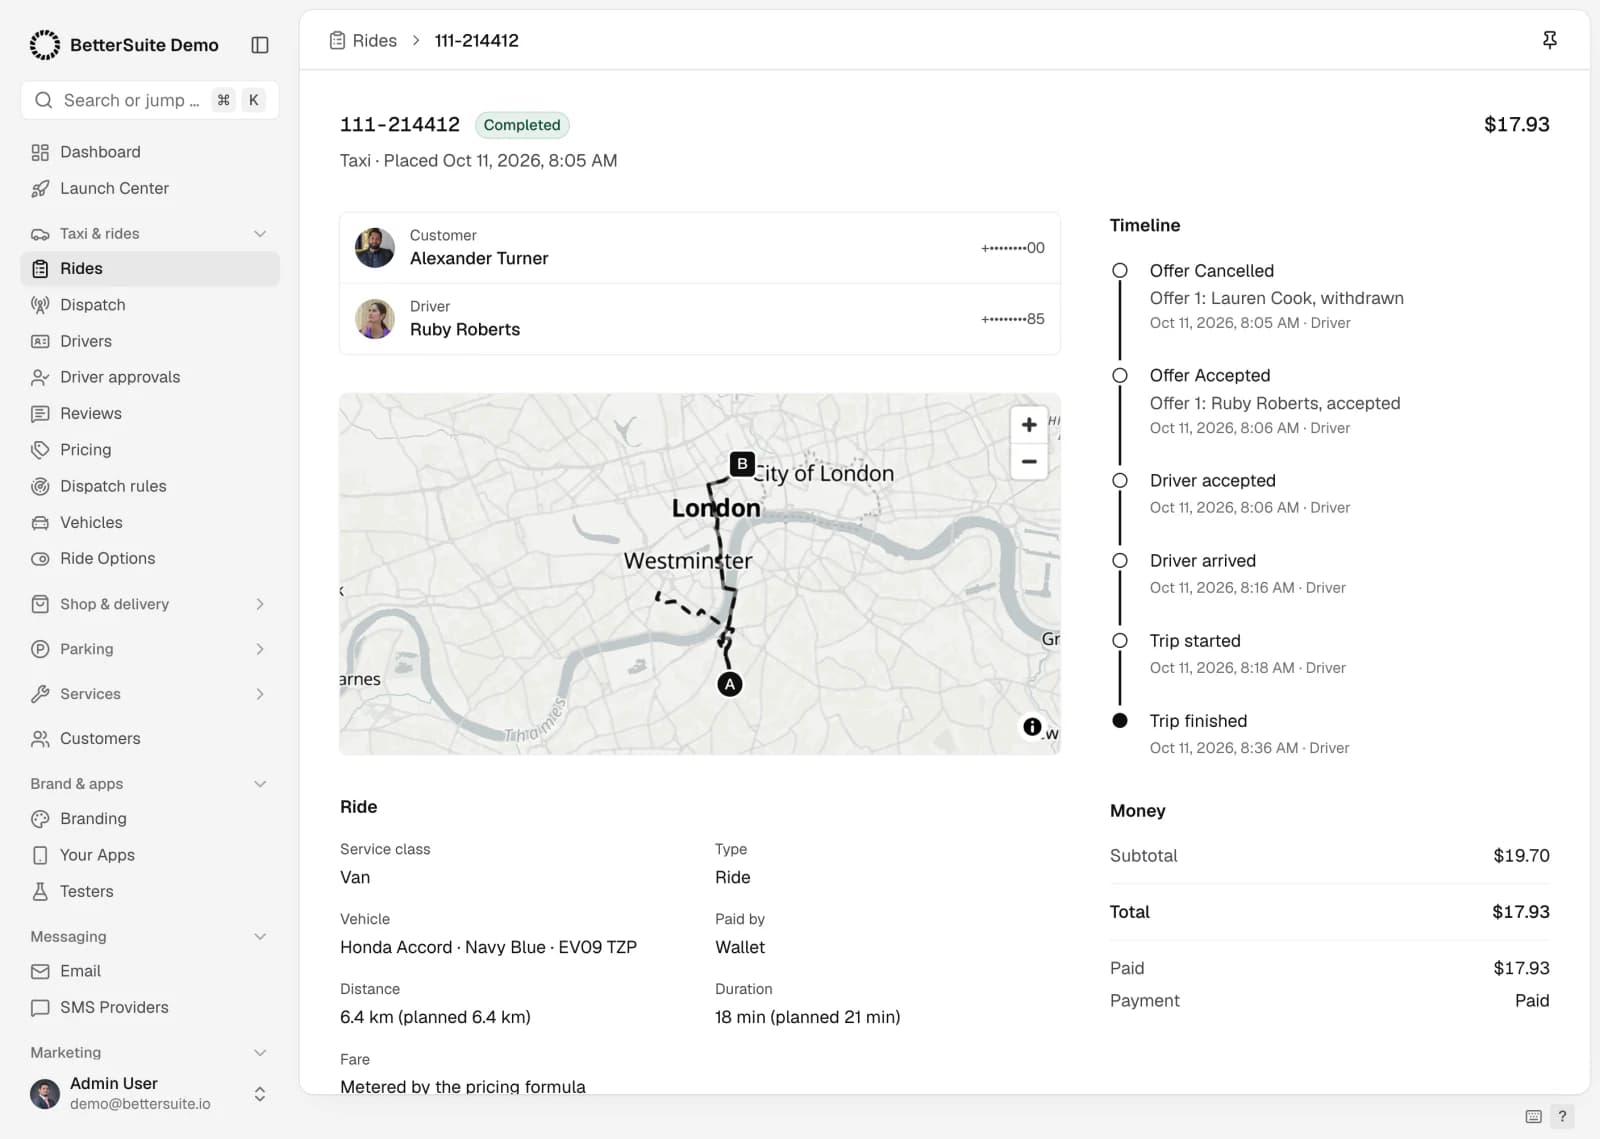Screen dimensions: 1600x1139
Task: Select the Trip started timeline marker
Action: click(x=1120, y=641)
